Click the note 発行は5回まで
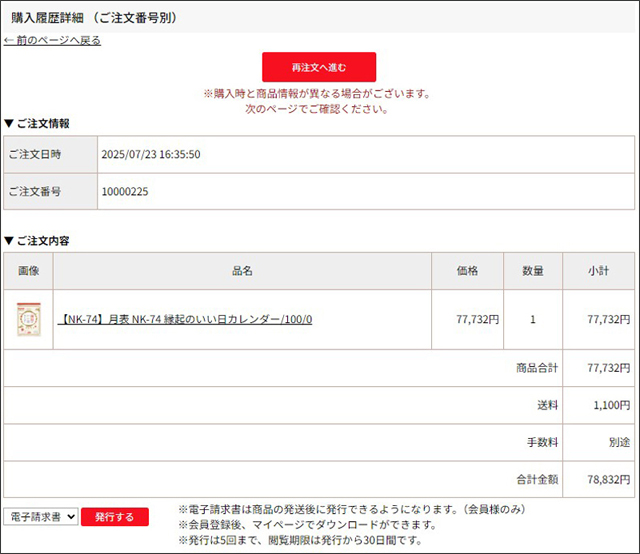640x554 pixels. pyautogui.click(x=300, y=541)
